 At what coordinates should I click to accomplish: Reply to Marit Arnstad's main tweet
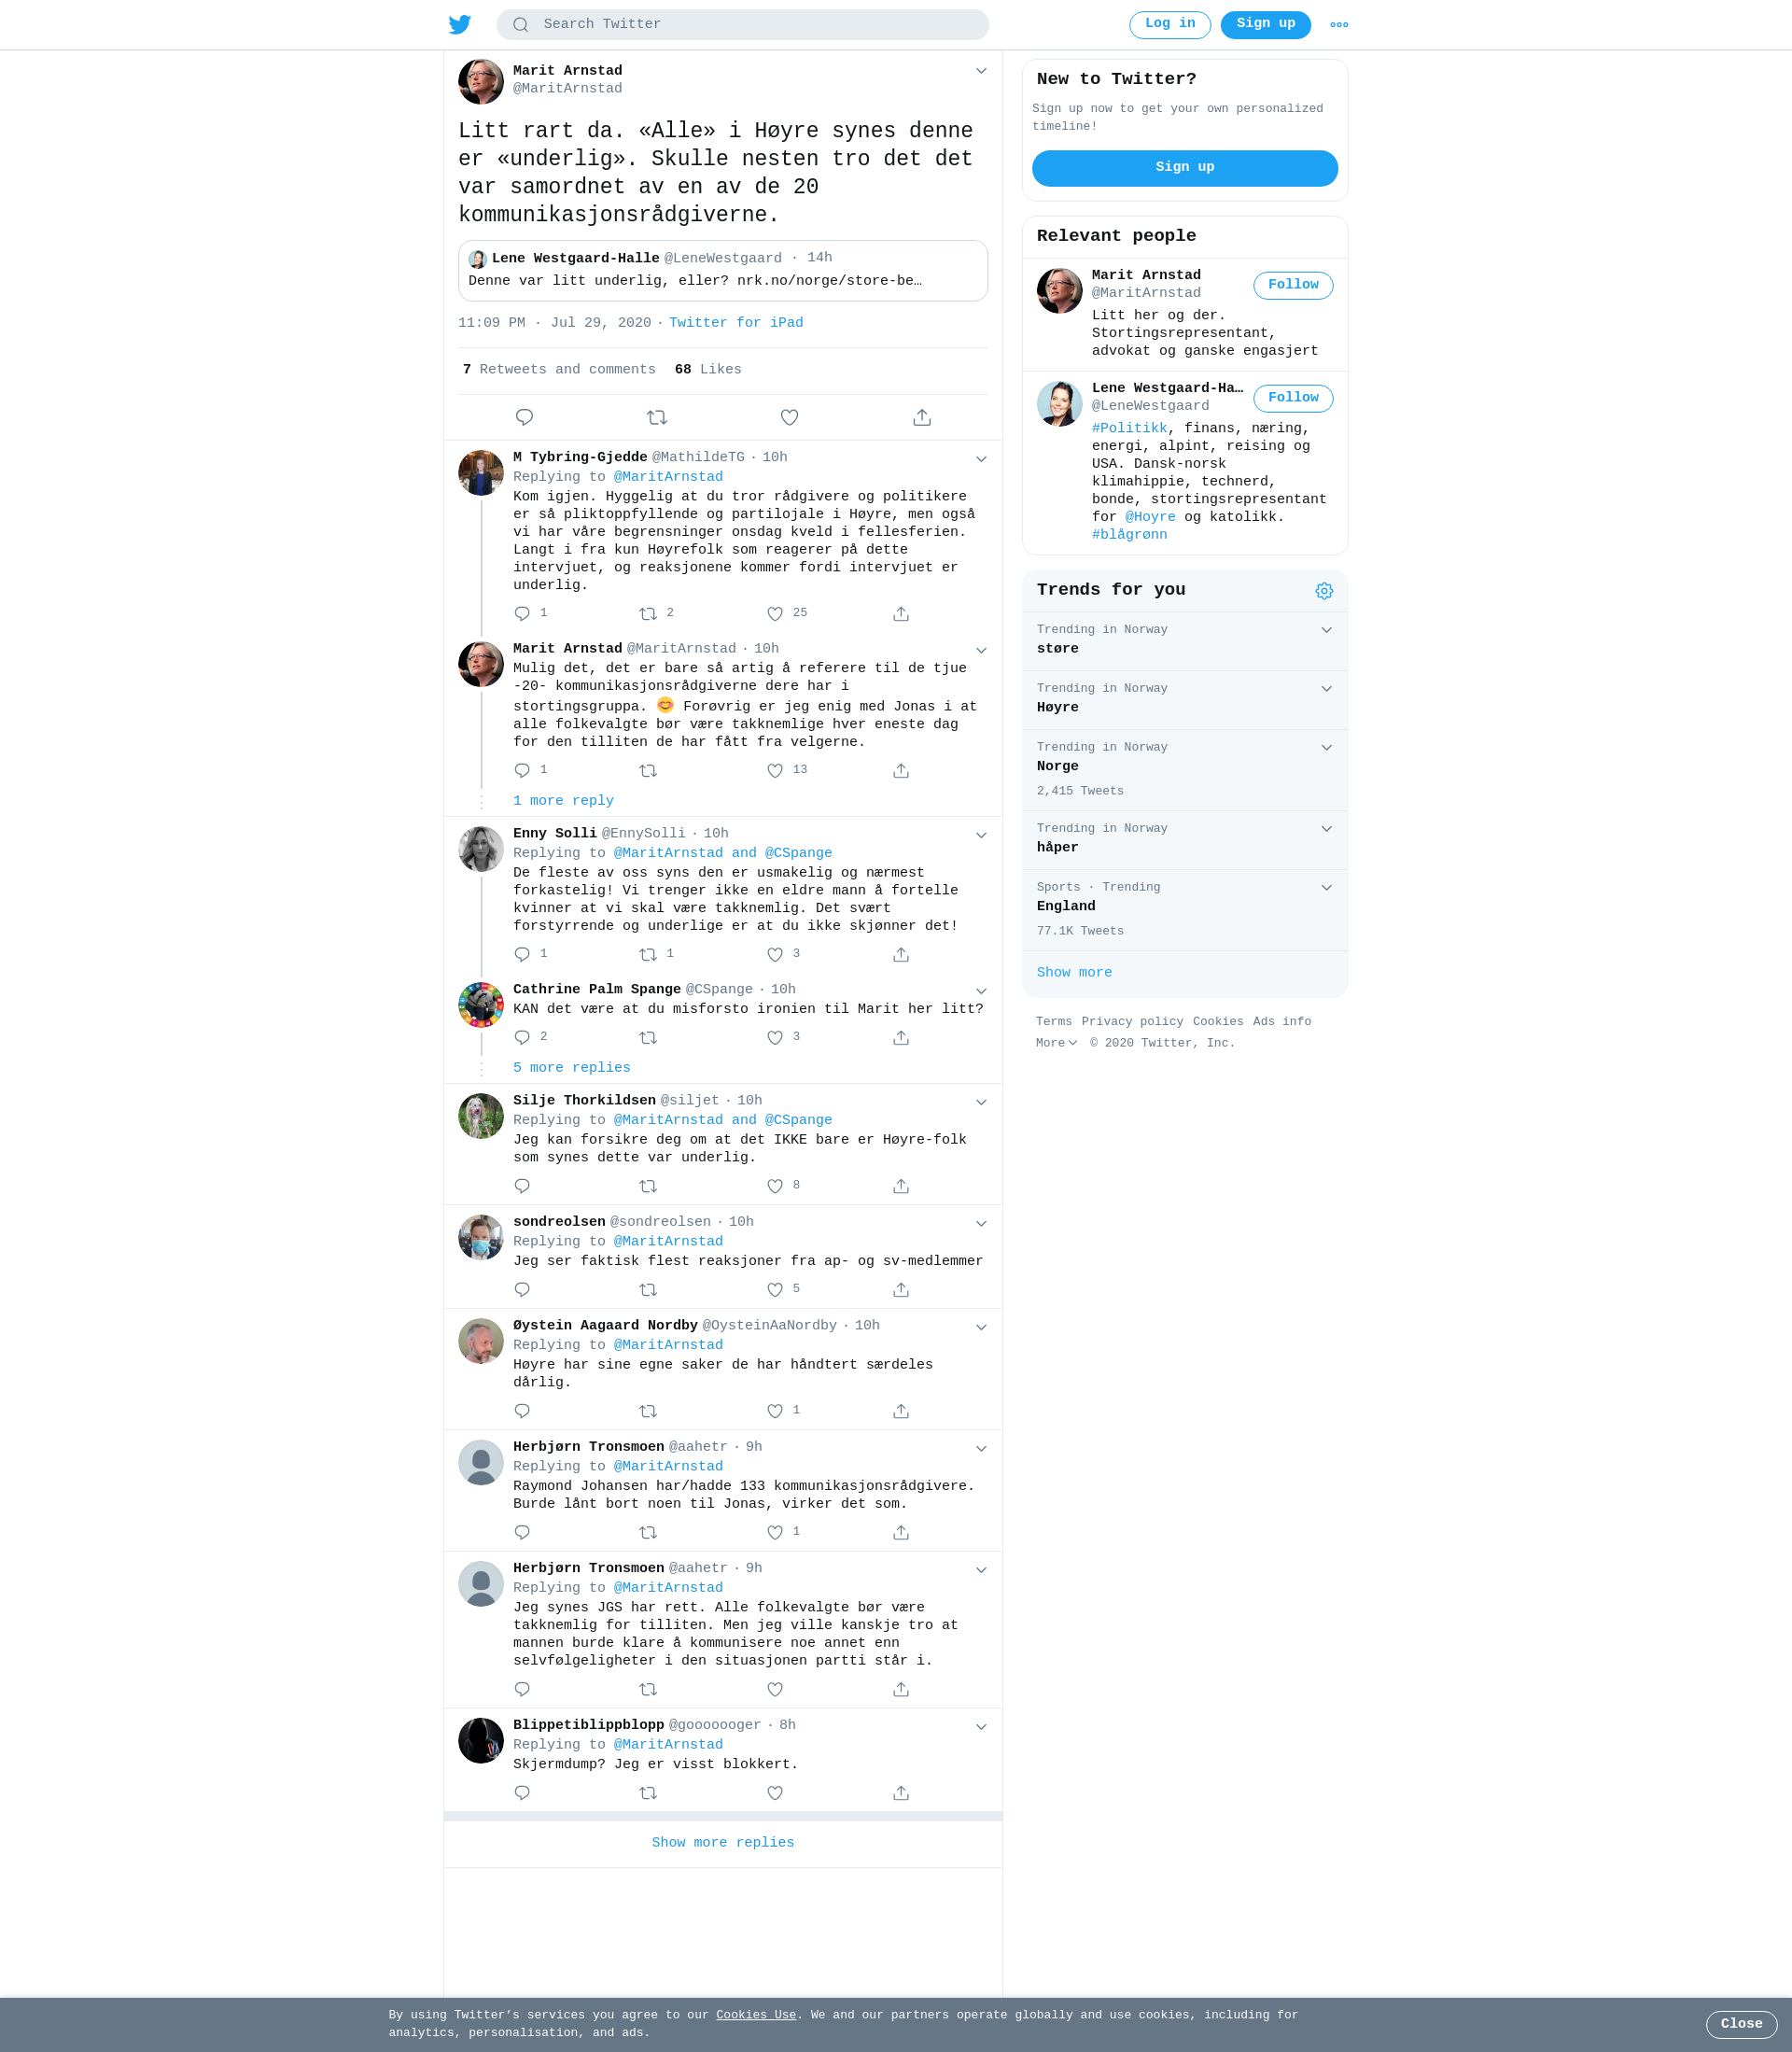coord(524,417)
